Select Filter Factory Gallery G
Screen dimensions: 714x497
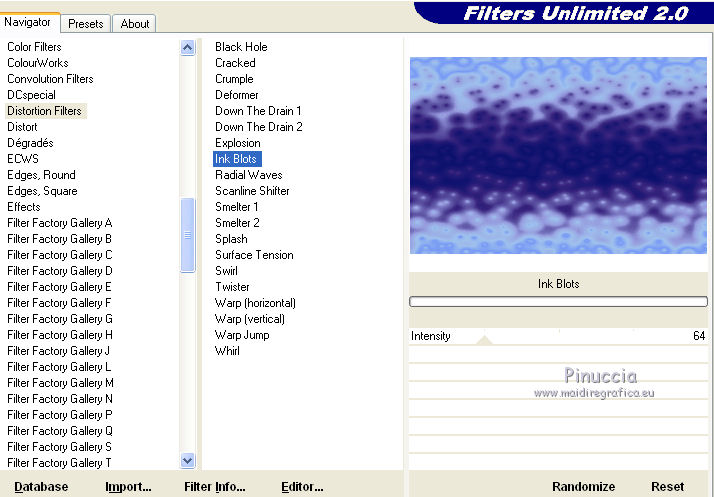click(x=60, y=319)
